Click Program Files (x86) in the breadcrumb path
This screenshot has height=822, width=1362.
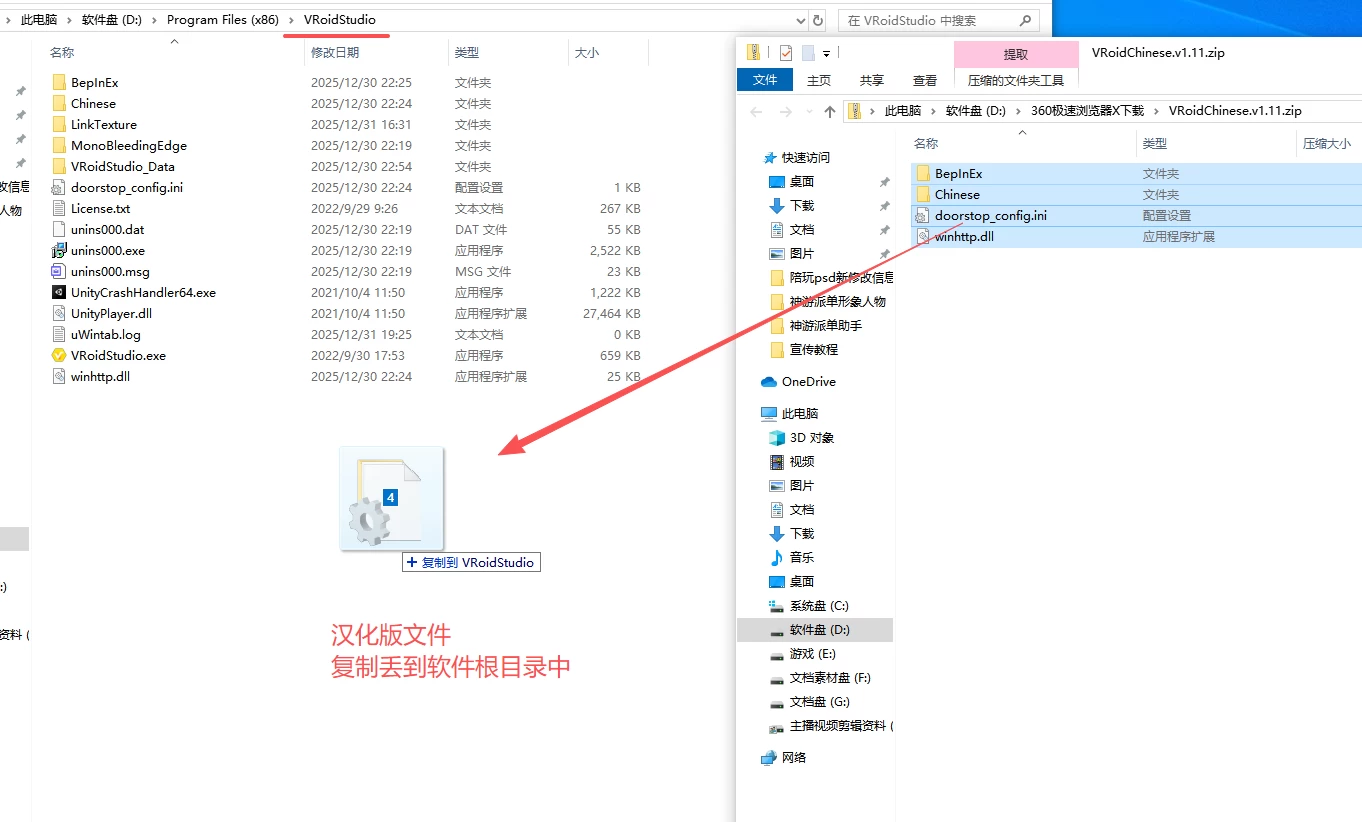click(222, 20)
